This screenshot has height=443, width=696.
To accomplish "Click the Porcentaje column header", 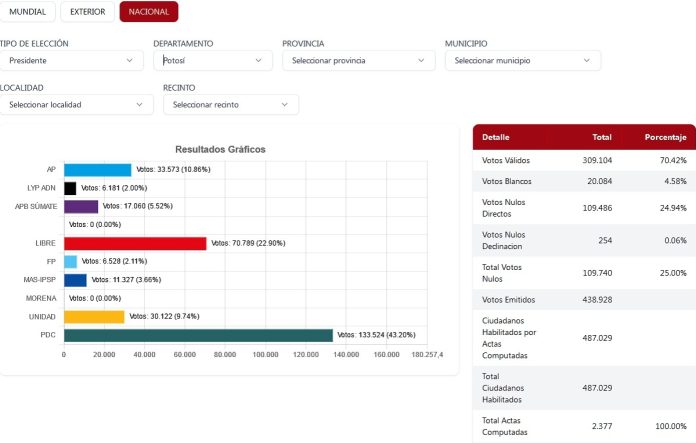I will [x=664, y=137].
